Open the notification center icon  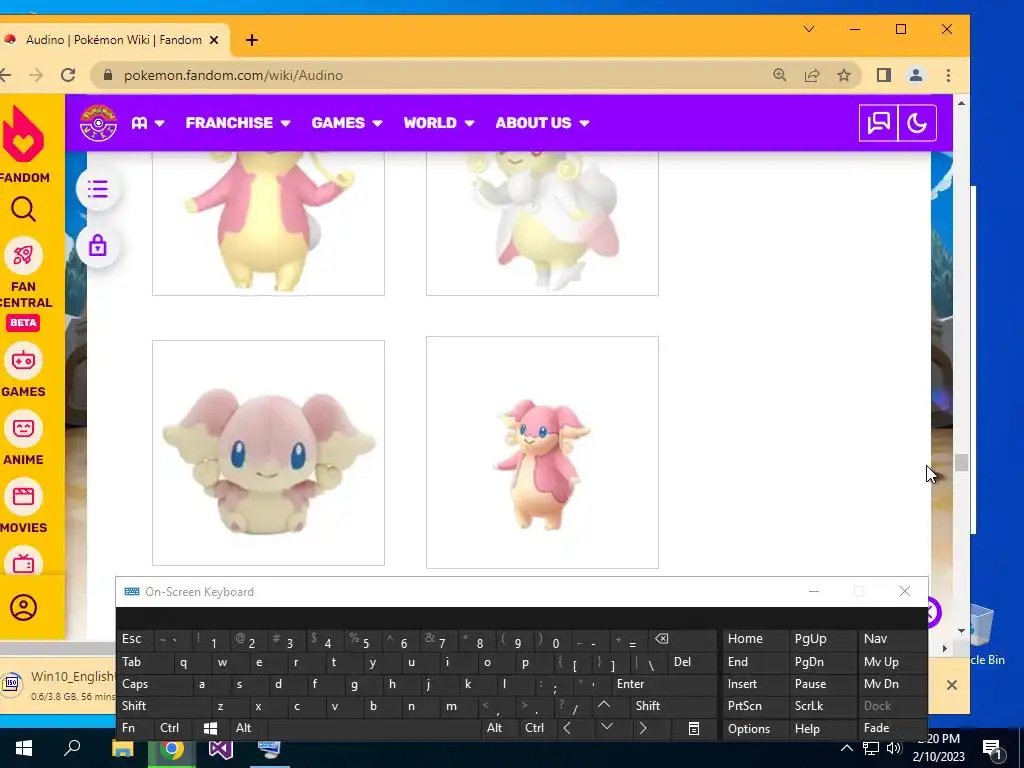pos(993,749)
